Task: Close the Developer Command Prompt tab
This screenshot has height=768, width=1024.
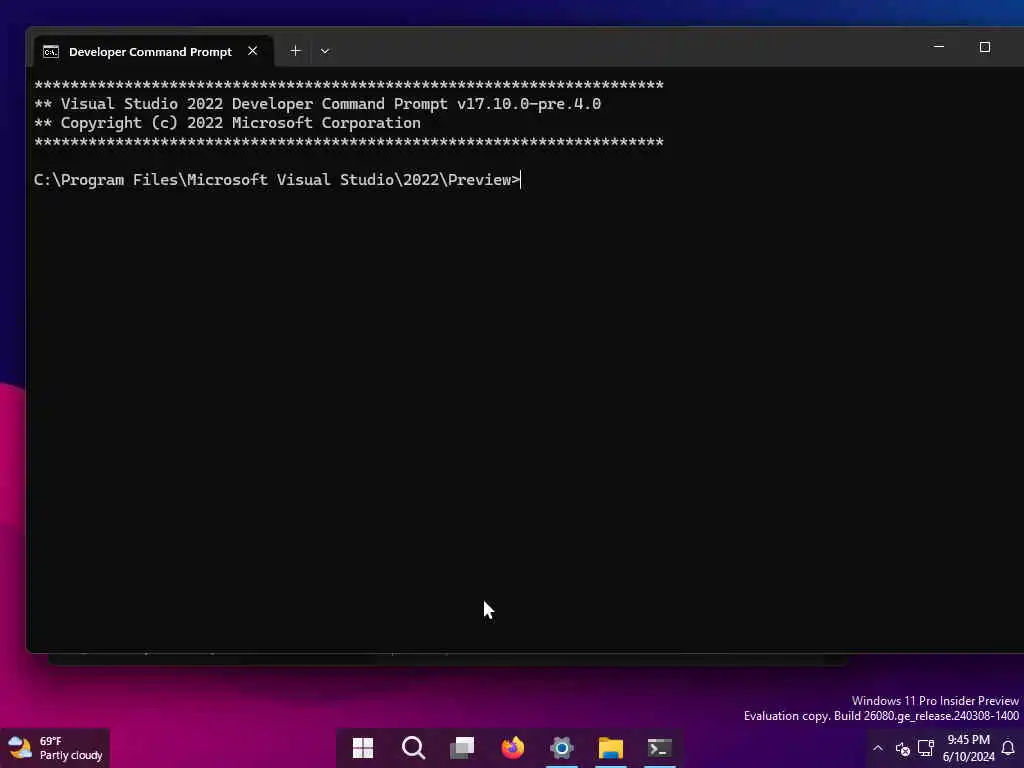Action: coord(253,51)
